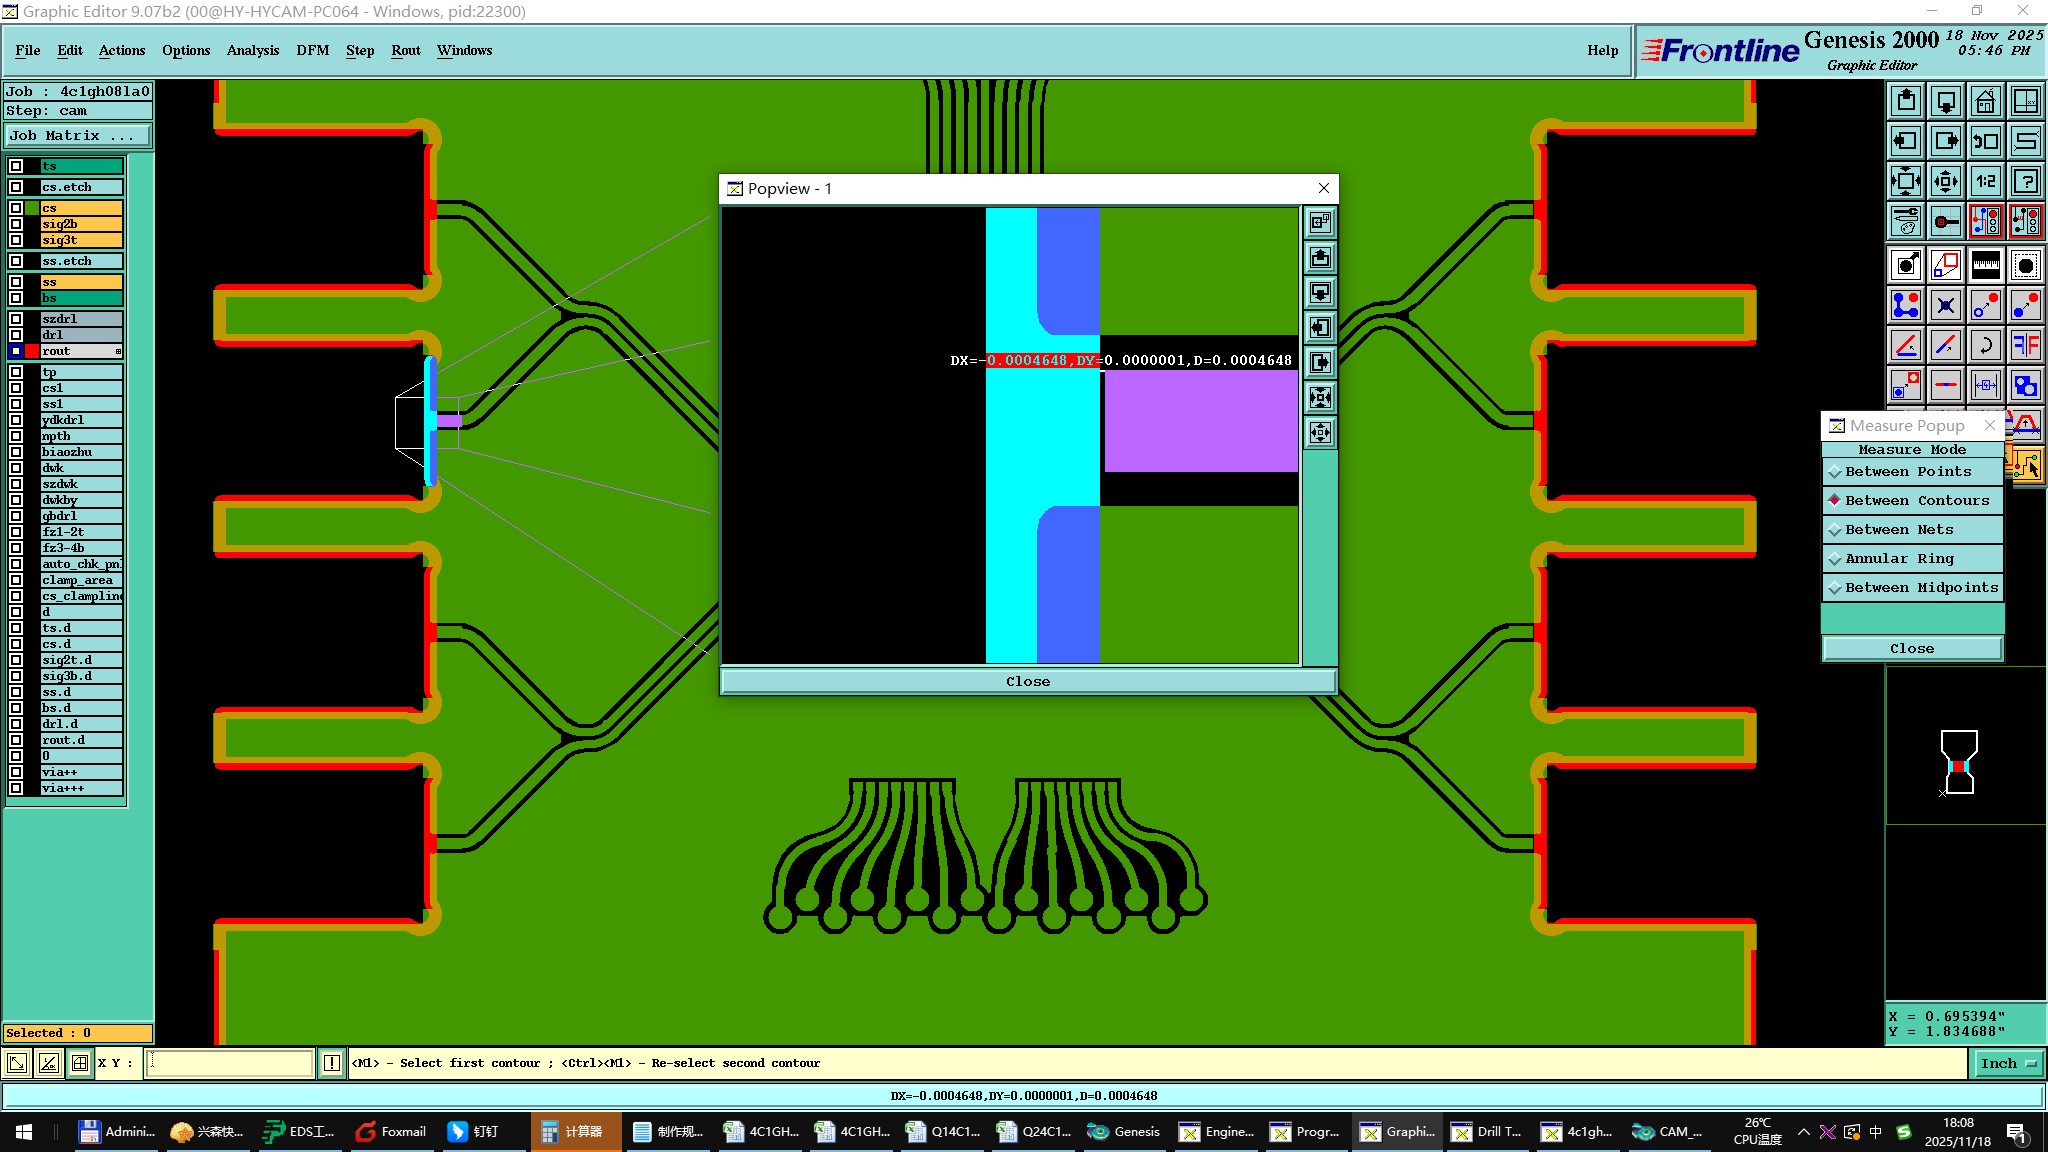
Task: Open the DFM menu
Action: 312,51
